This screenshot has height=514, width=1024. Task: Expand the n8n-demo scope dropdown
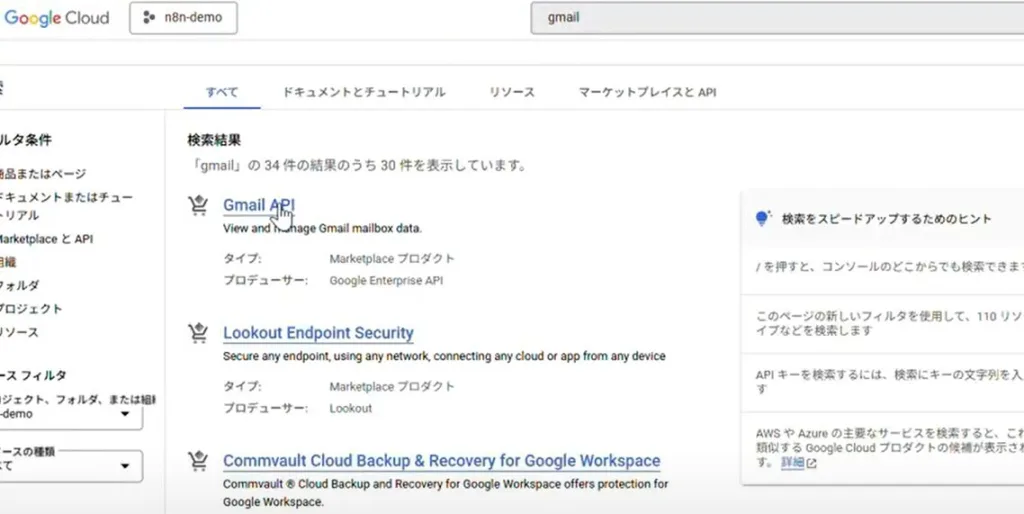(71, 414)
